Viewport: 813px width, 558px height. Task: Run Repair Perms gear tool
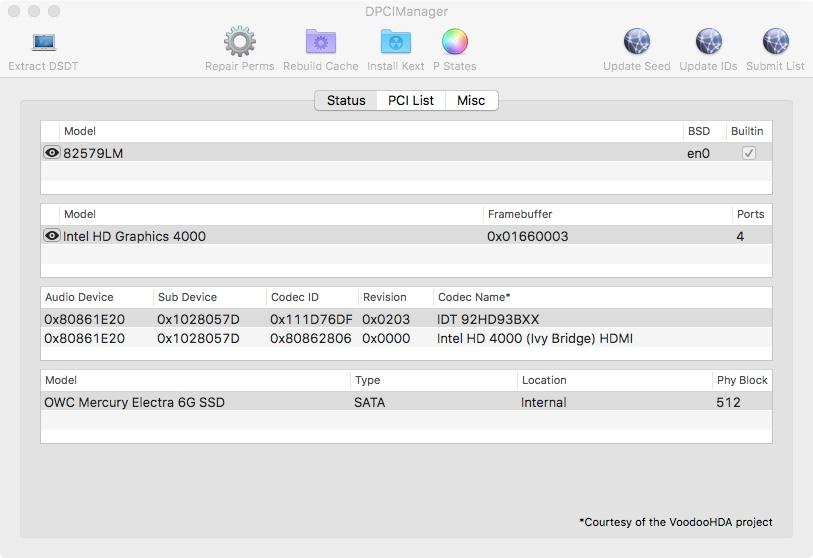tap(240, 41)
